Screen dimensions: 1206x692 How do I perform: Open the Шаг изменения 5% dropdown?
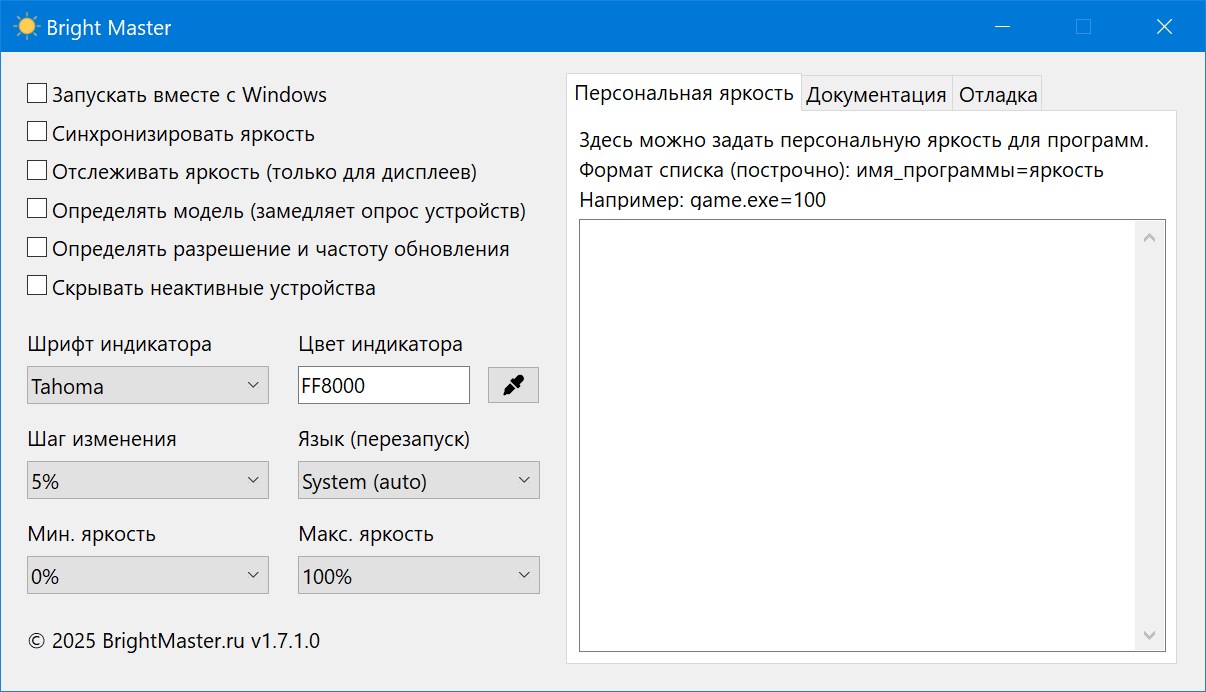(x=148, y=480)
